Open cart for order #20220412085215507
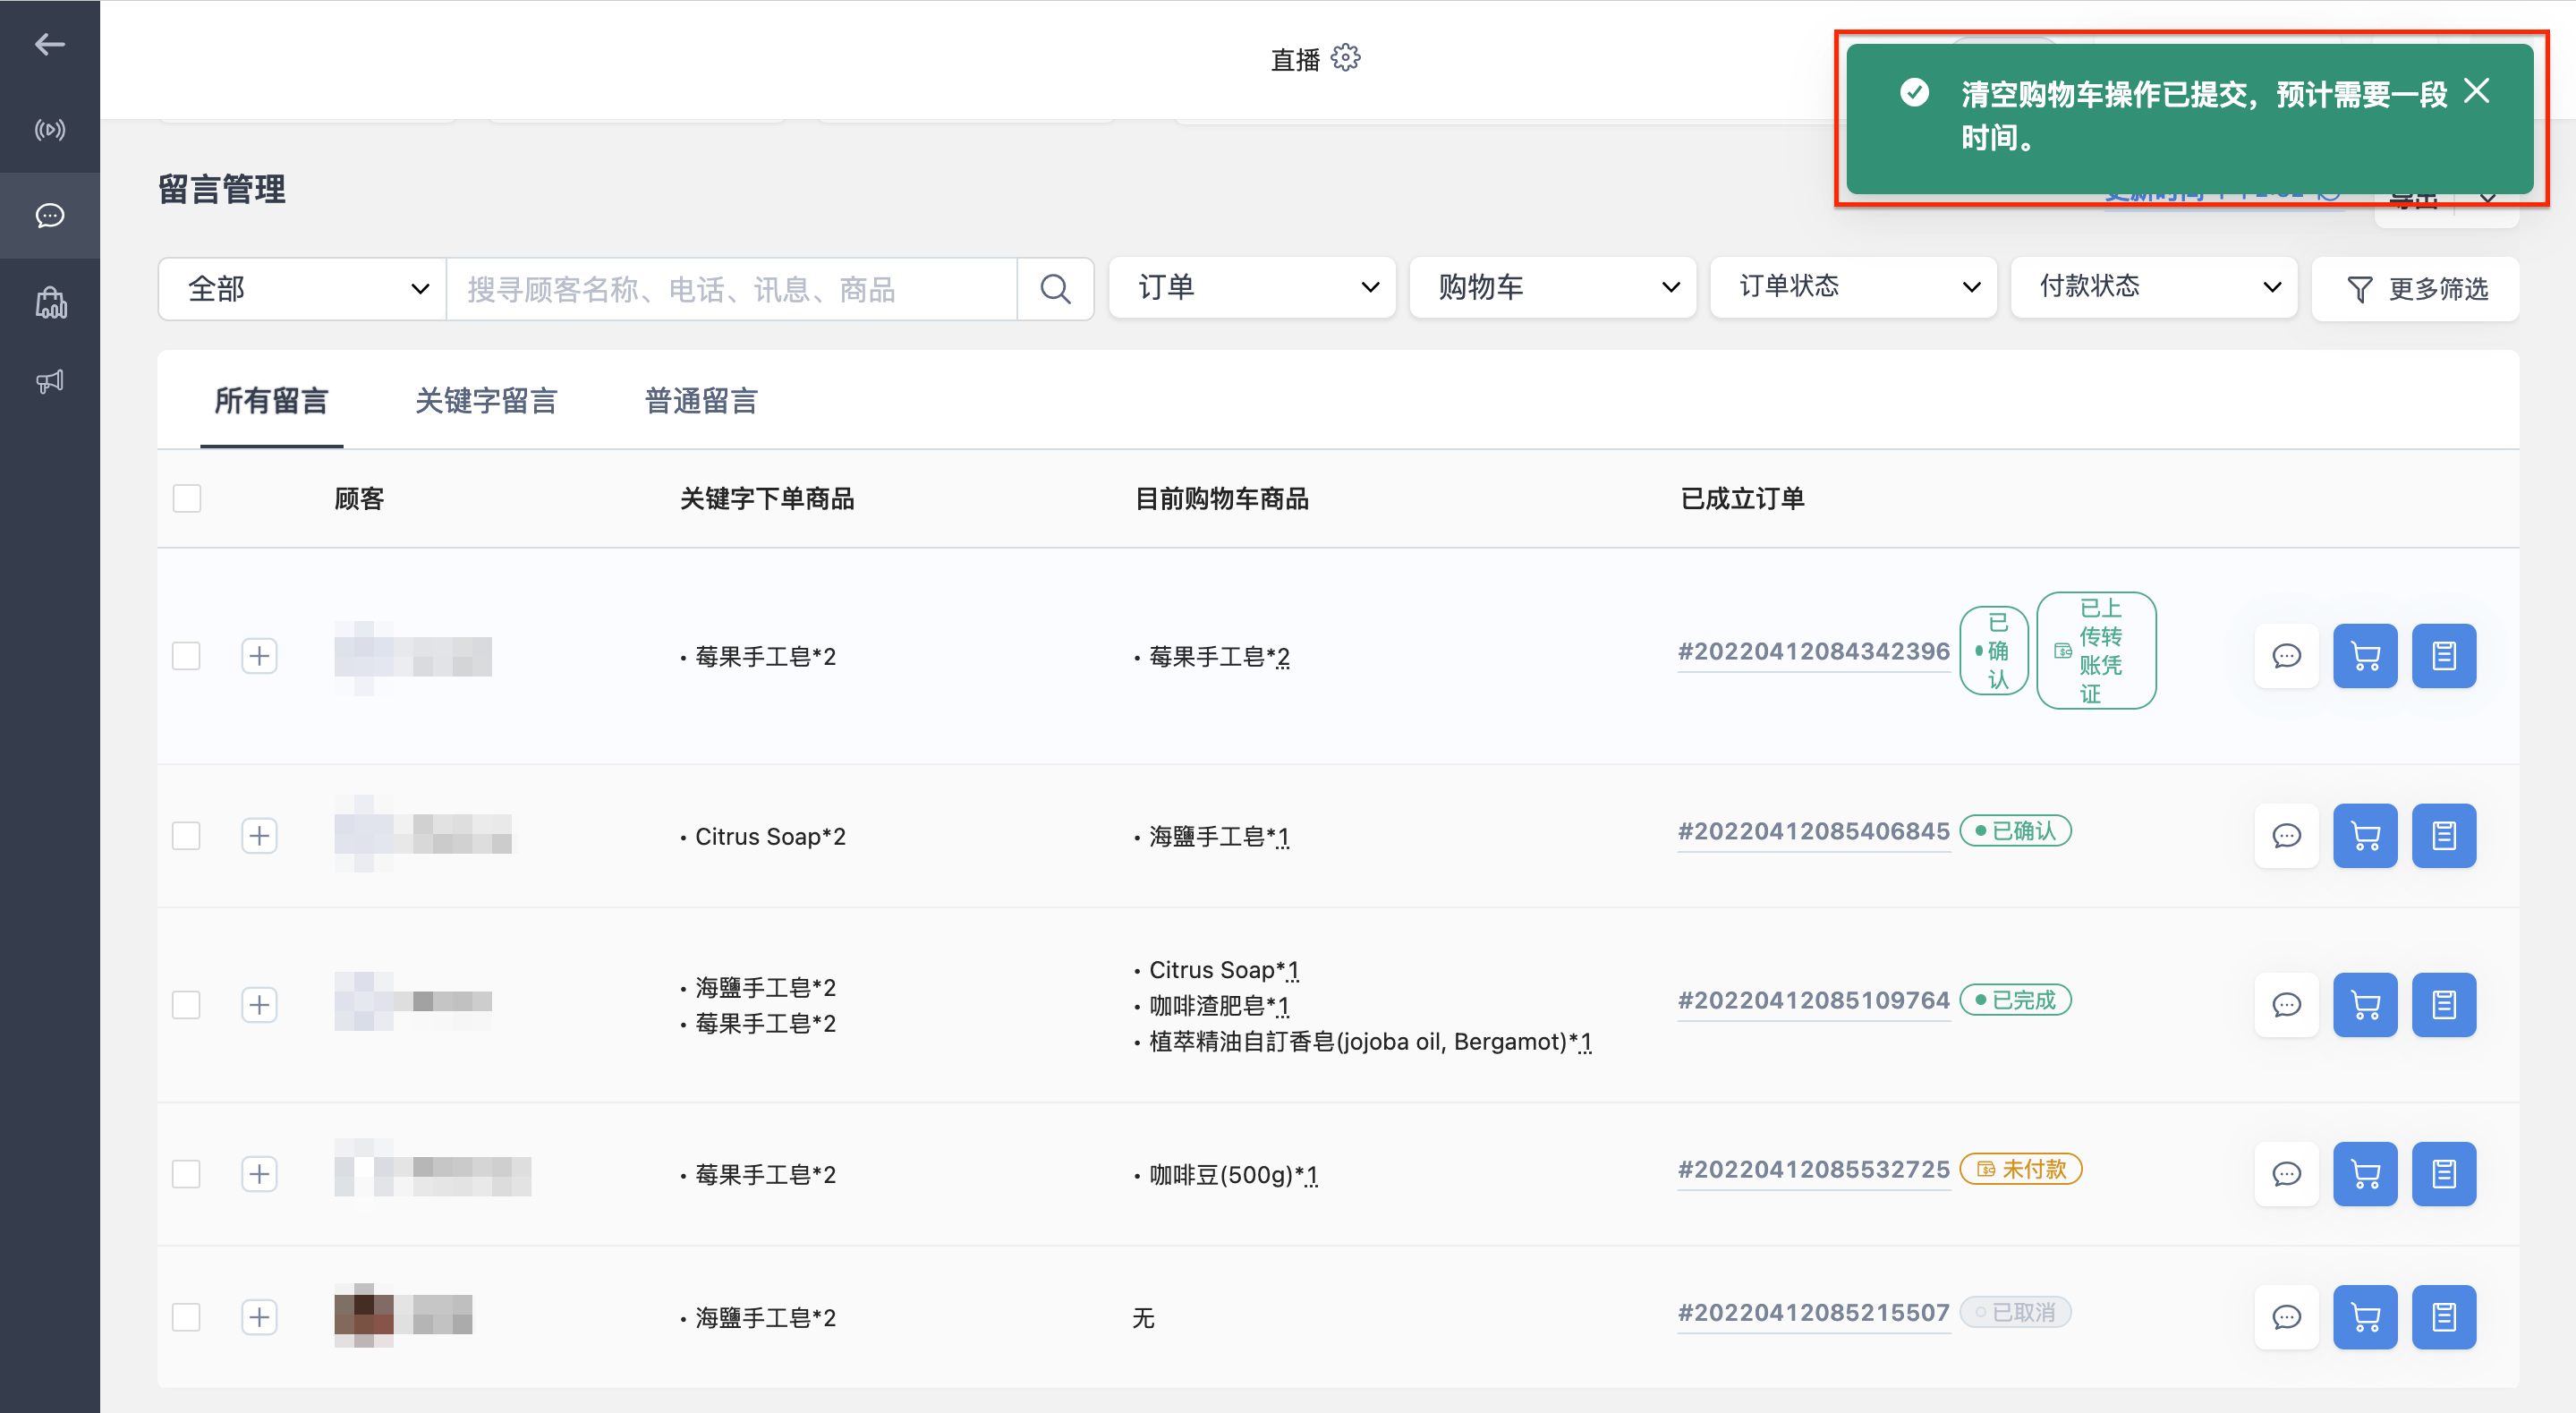Screen dimensions: 2576x1413 pyautogui.click(x=2365, y=1317)
